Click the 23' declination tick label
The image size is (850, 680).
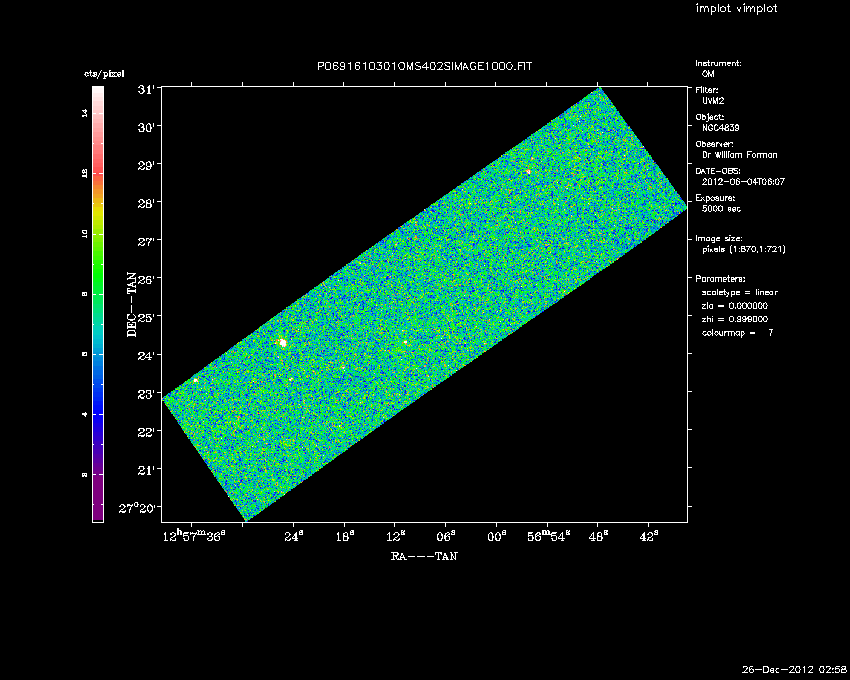pyautogui.click(x=147, y=394)
